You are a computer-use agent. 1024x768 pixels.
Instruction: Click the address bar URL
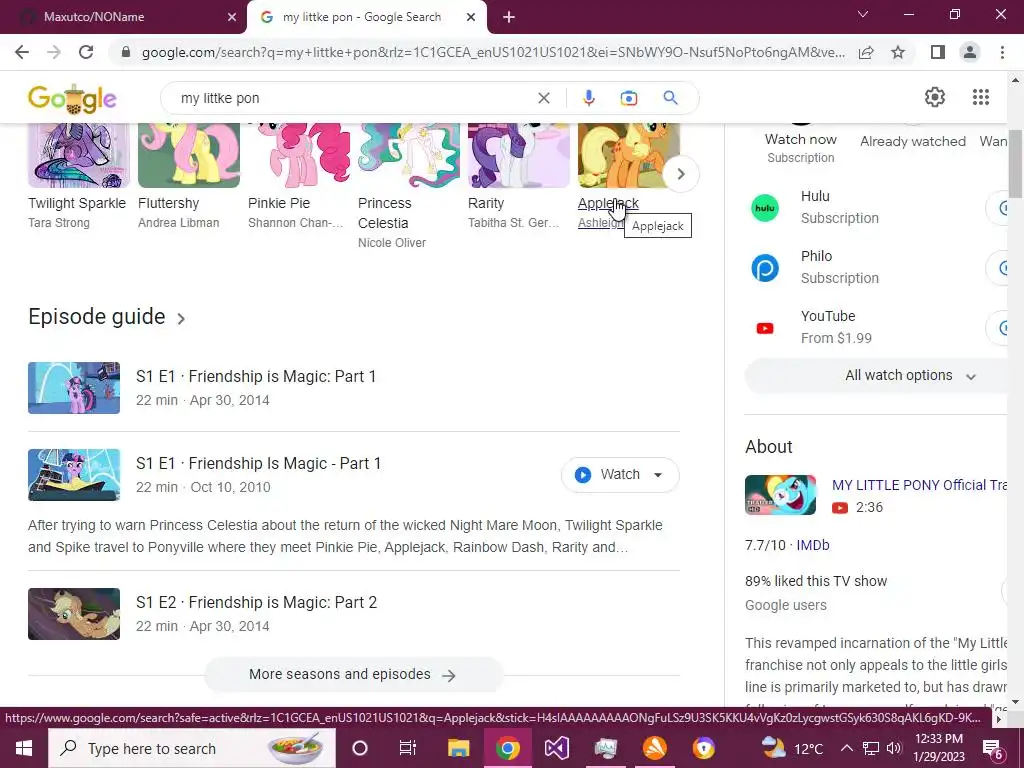click(x=493, y=52)
